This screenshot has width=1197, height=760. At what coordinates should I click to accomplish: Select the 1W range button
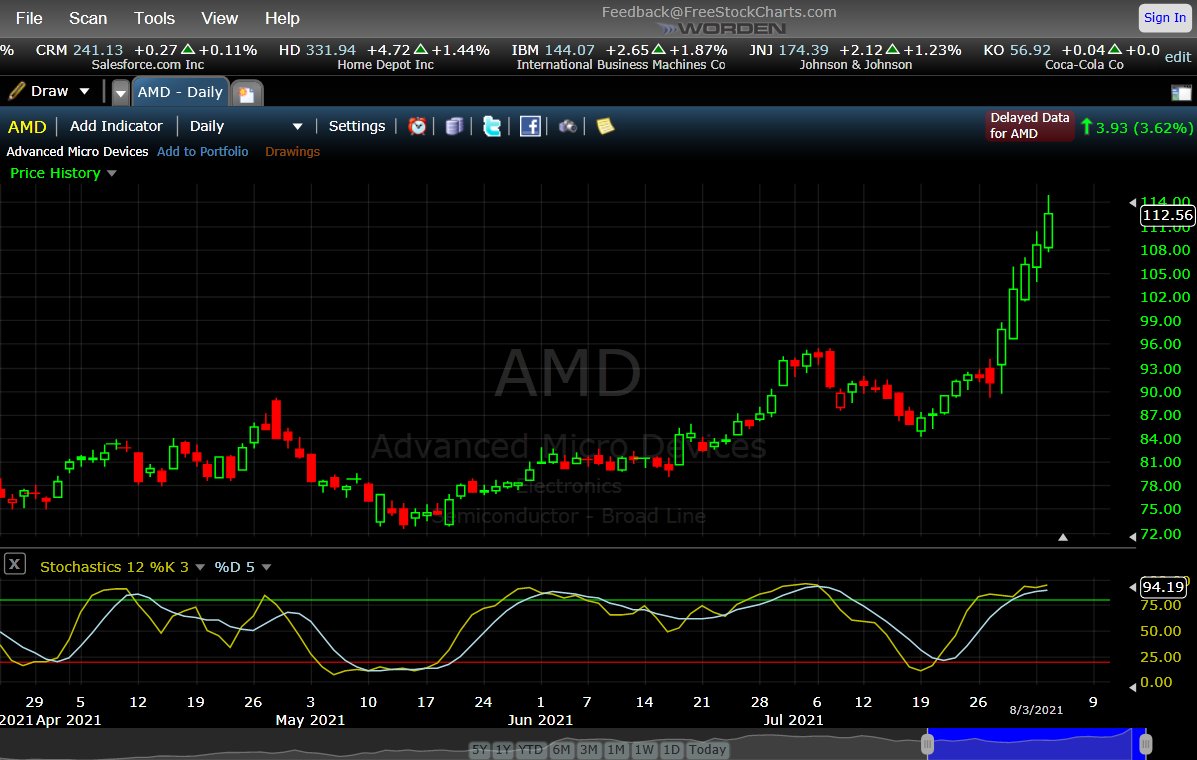(x=644, y=749)
